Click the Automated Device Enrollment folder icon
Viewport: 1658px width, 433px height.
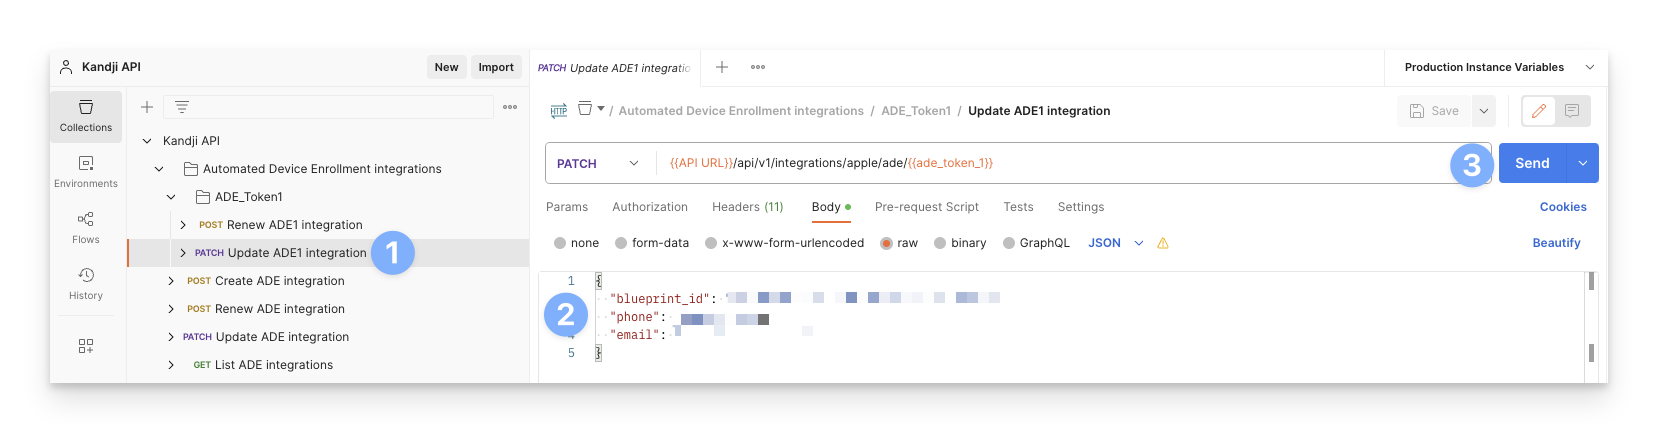190,169
